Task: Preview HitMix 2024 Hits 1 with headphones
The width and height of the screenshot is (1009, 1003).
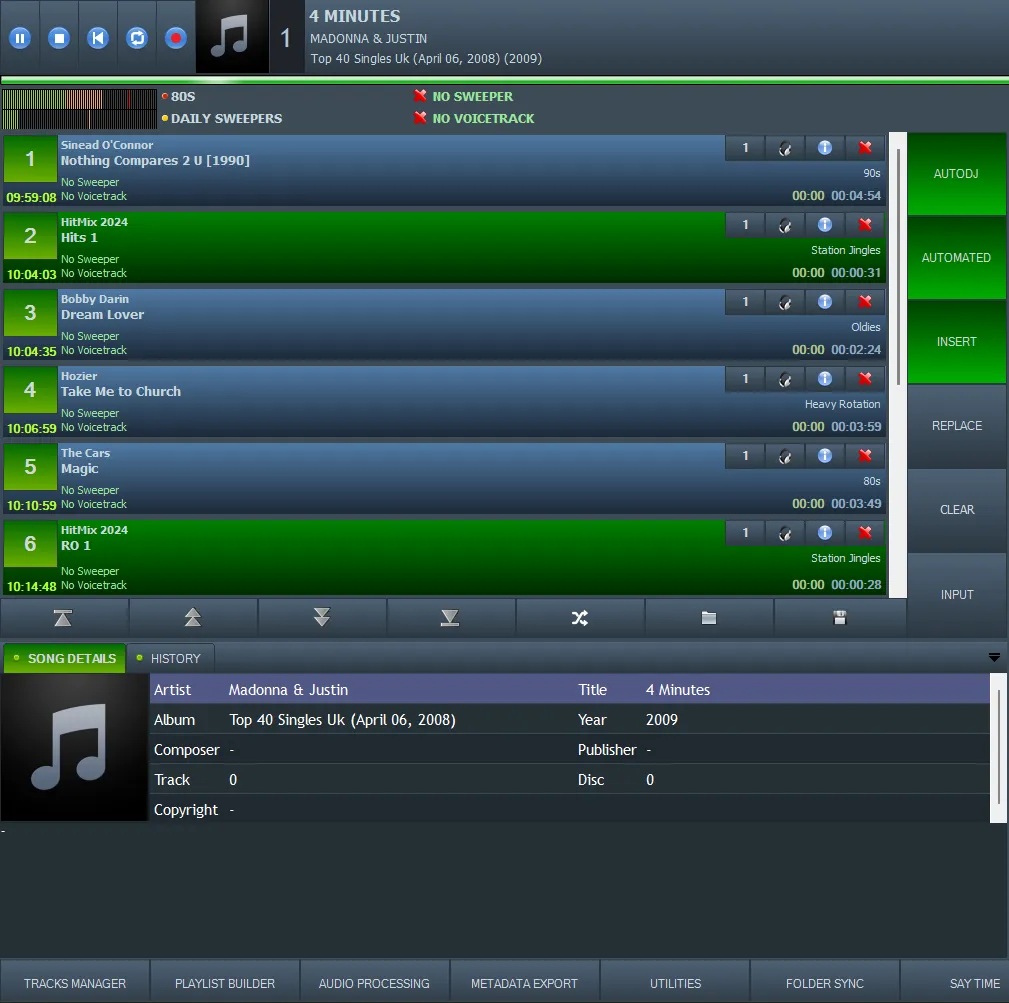Action: point(785,225)
